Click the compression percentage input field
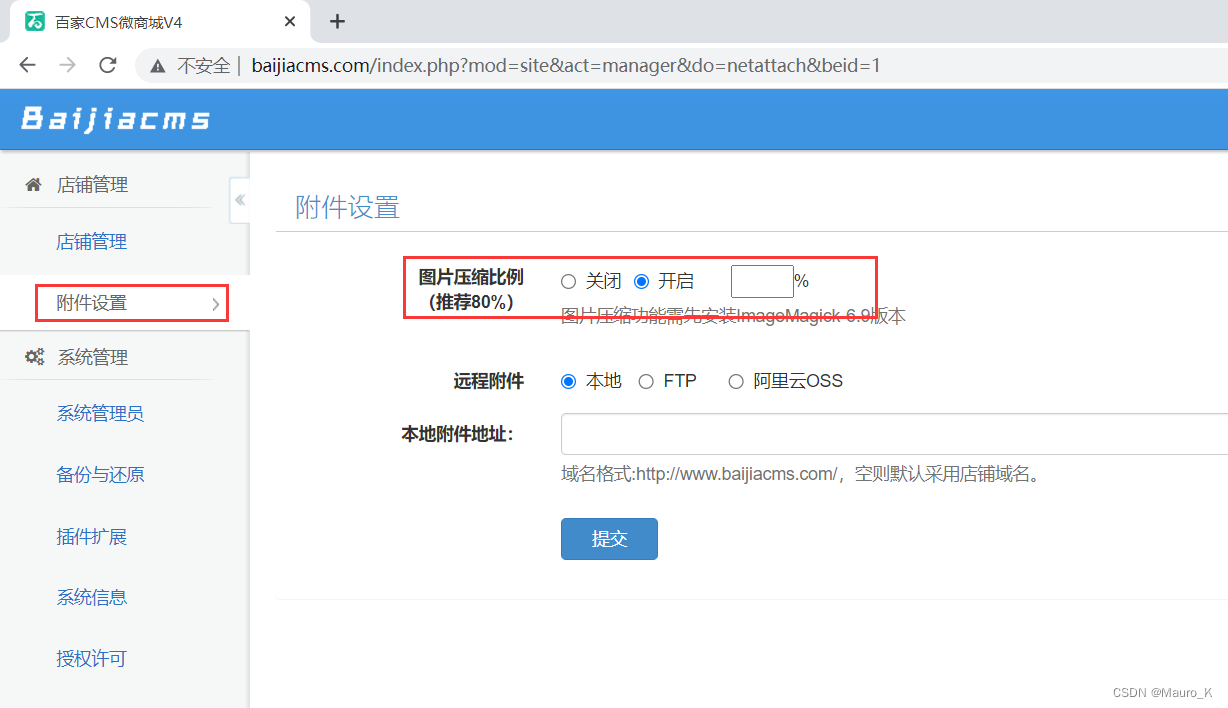Image resolution: width=1228 pixels, height=708 pixels. point(762,281)
